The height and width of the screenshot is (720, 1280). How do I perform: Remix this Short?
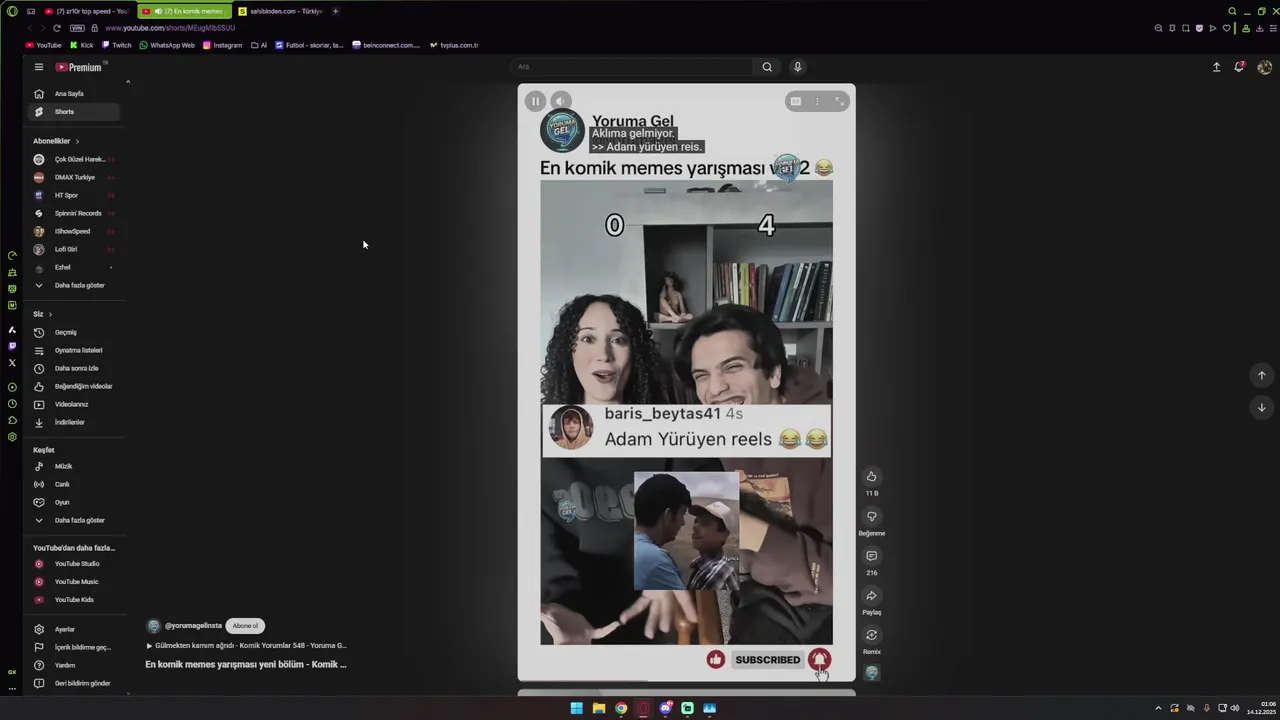(871, 635)
